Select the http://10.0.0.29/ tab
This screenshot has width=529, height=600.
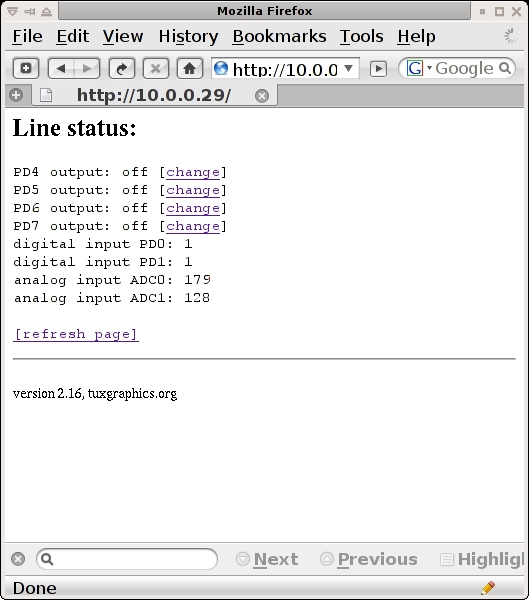coord(154,95)
